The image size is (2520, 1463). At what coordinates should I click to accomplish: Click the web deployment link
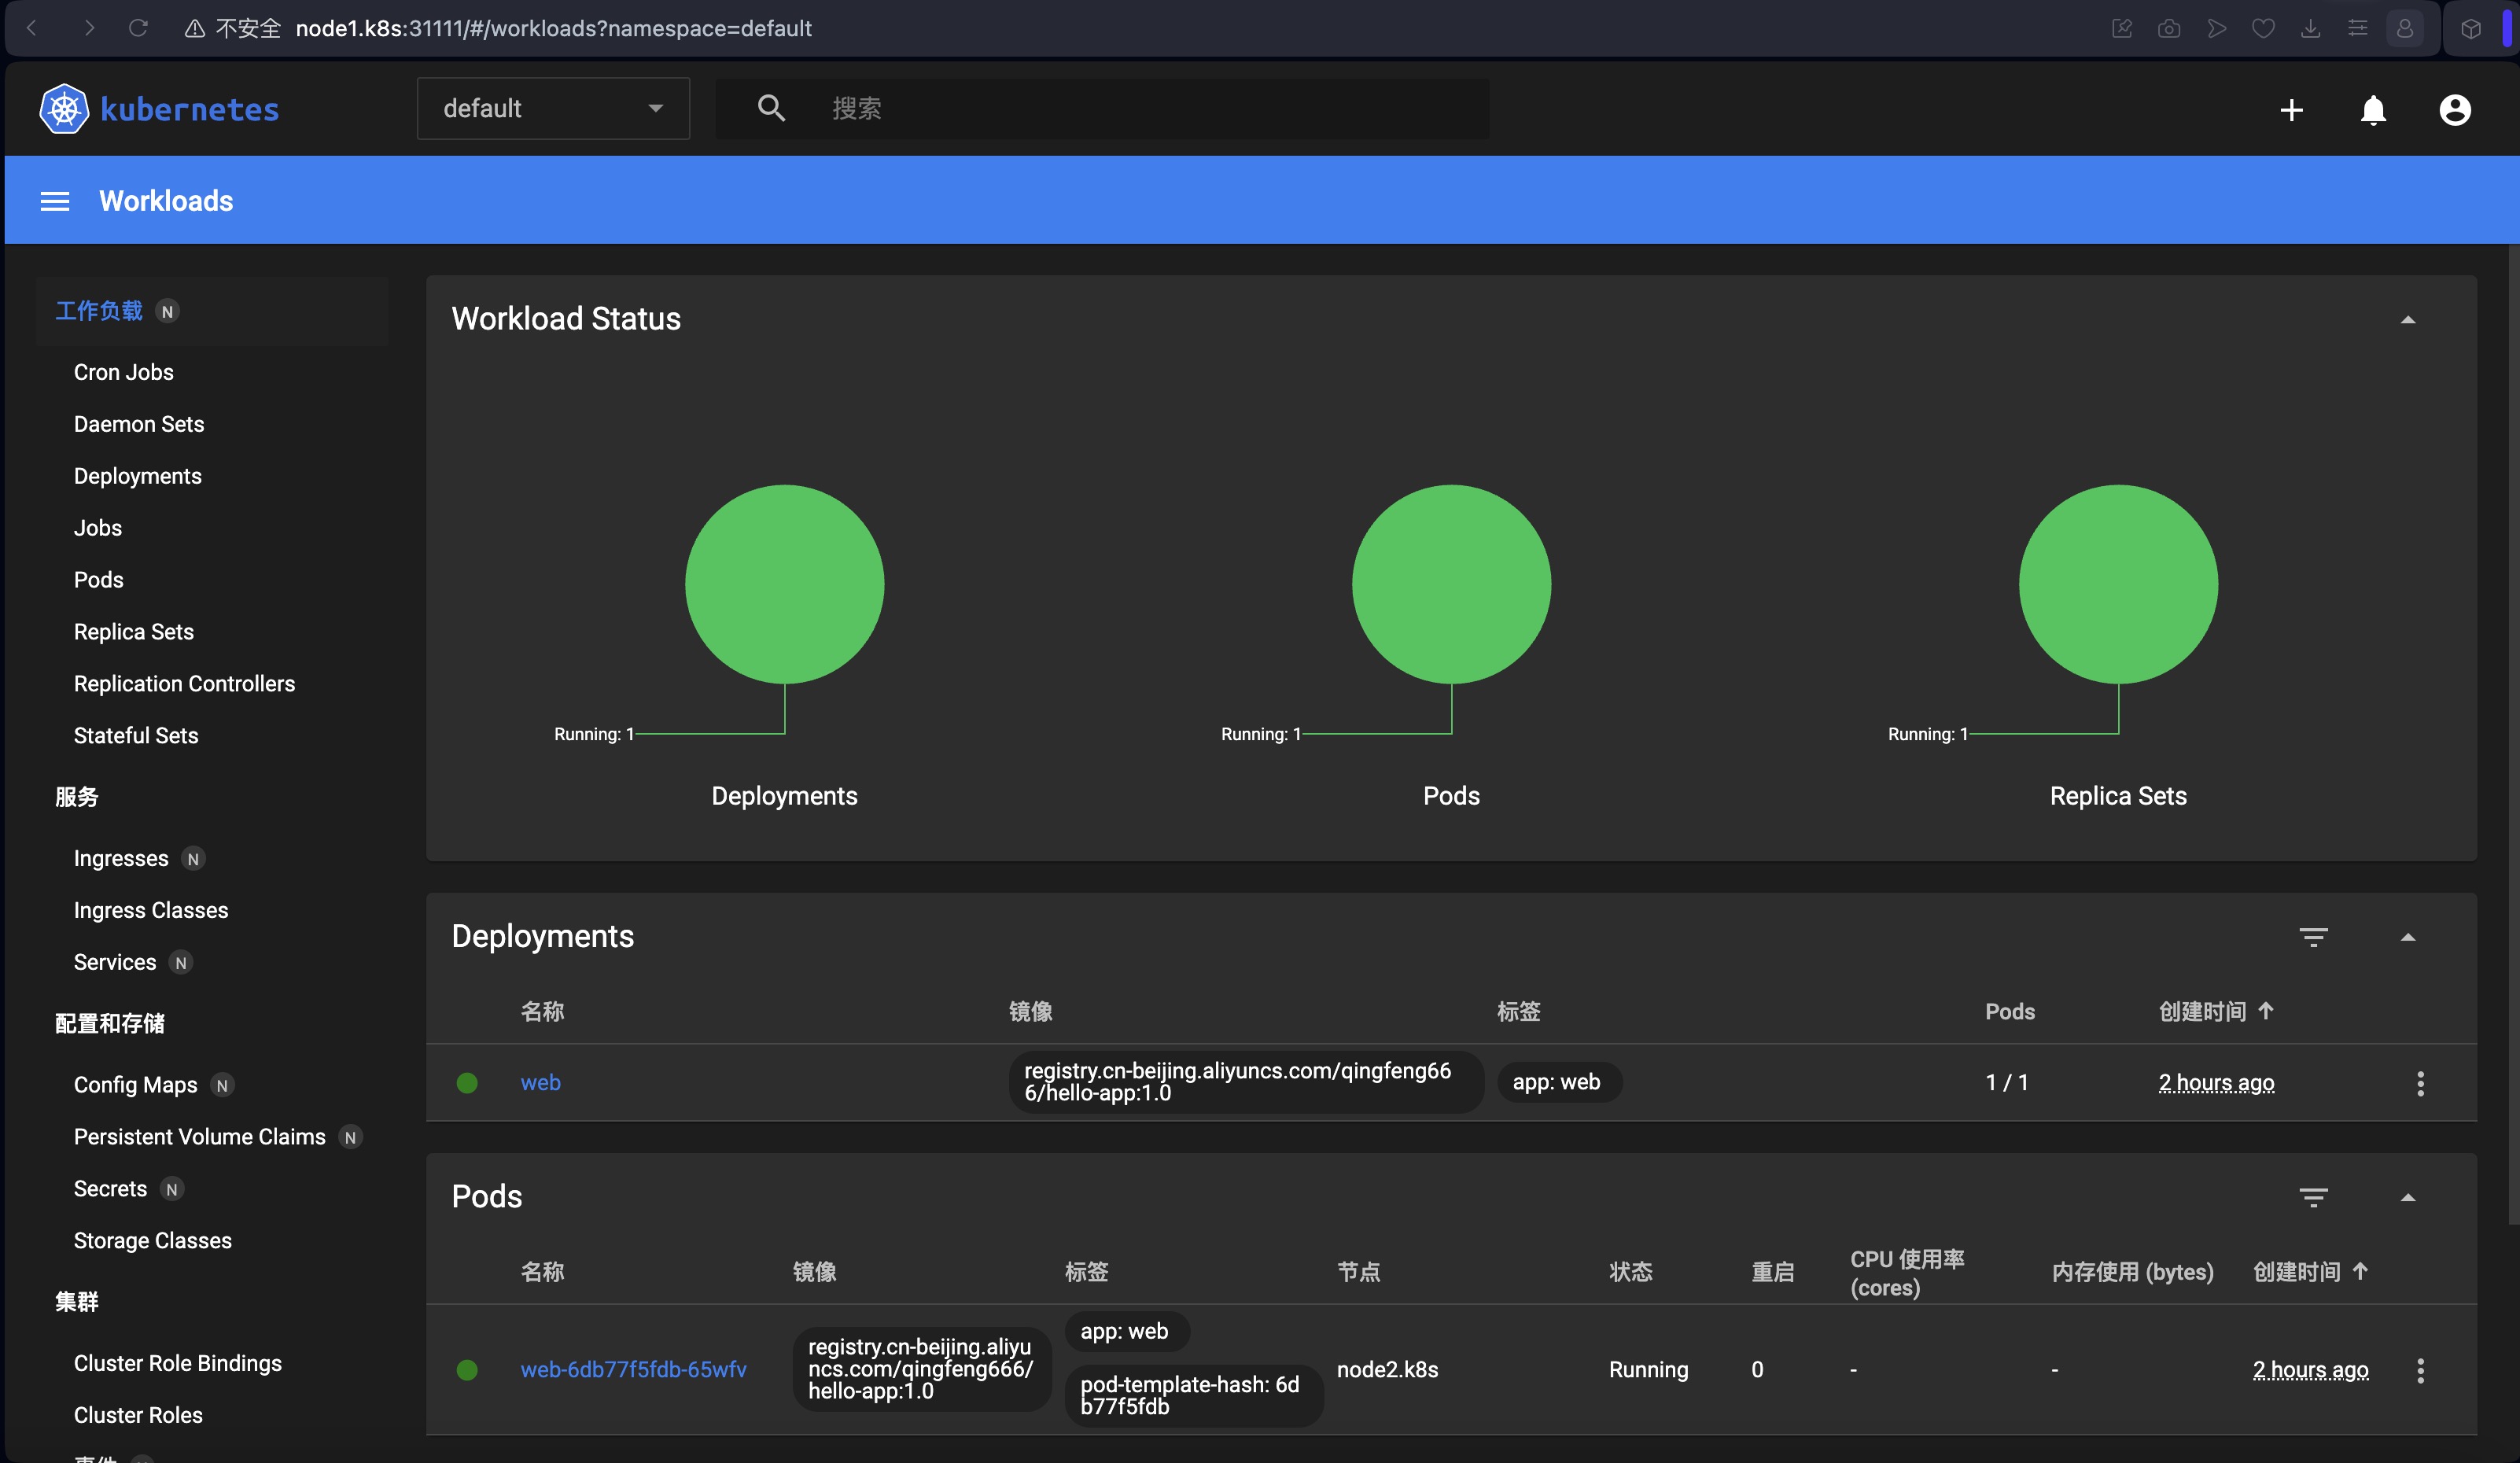(x=540, y=1082)
